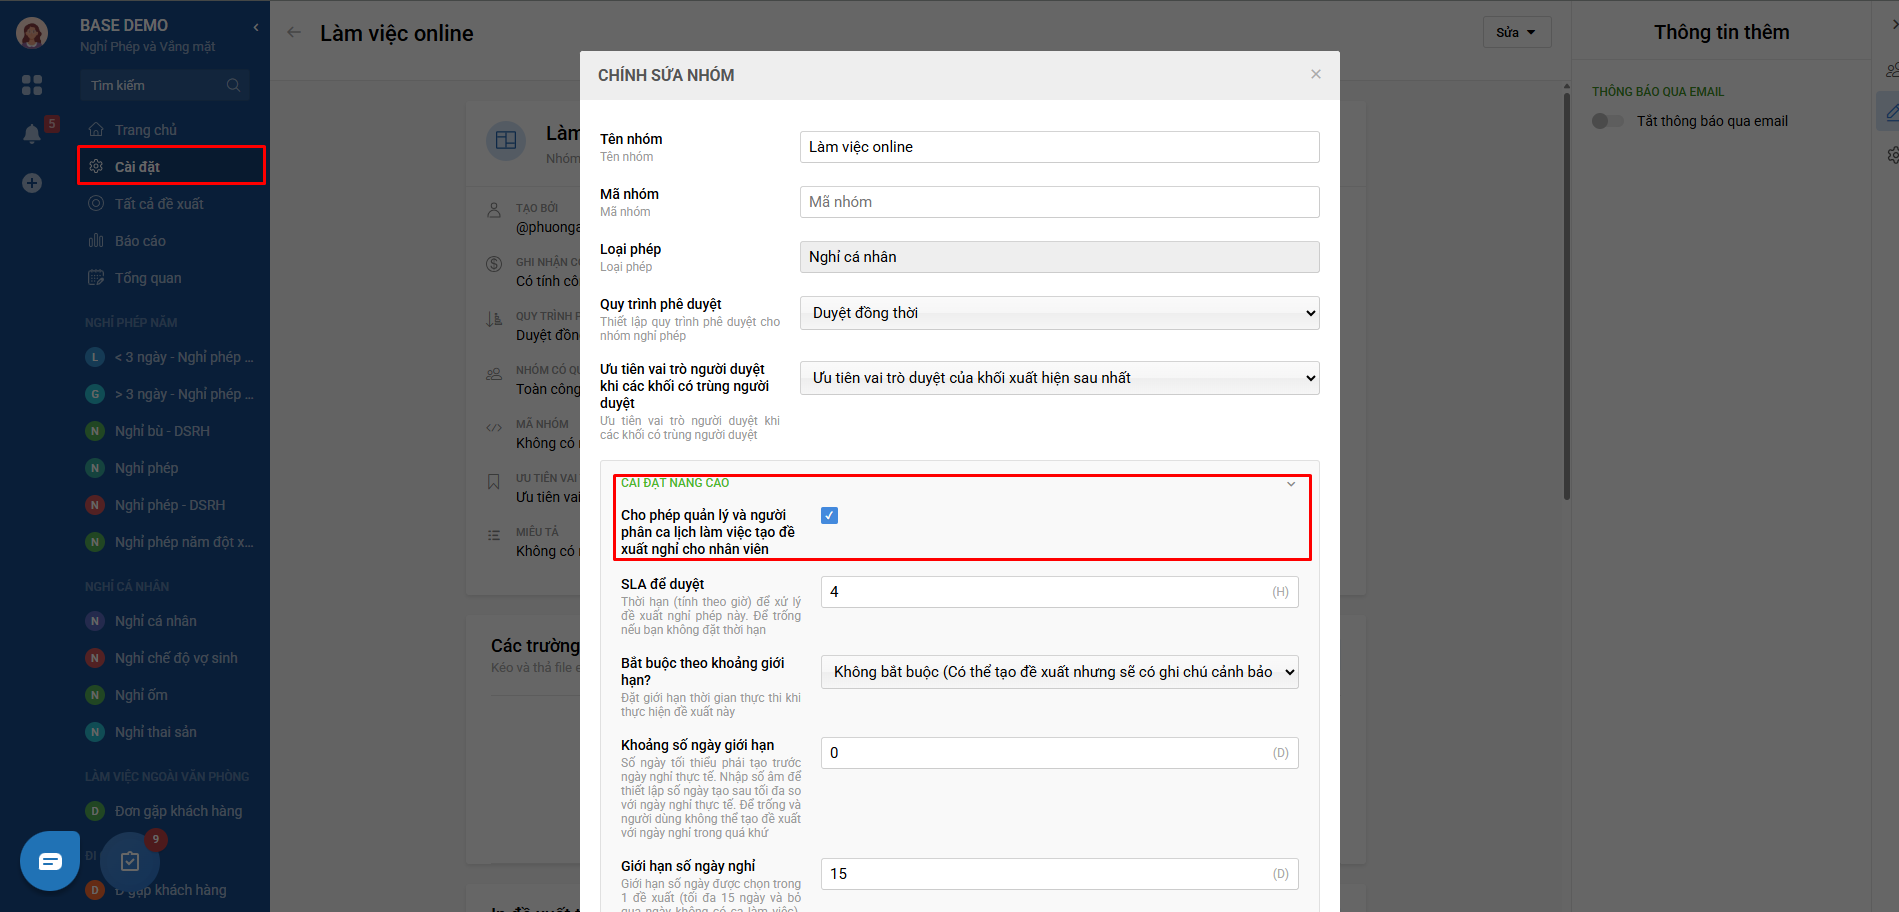Click the red N icon beside Nghỉ phép - DSRH
This screenshot has height=912, width=1899.
tap(95, 505)
